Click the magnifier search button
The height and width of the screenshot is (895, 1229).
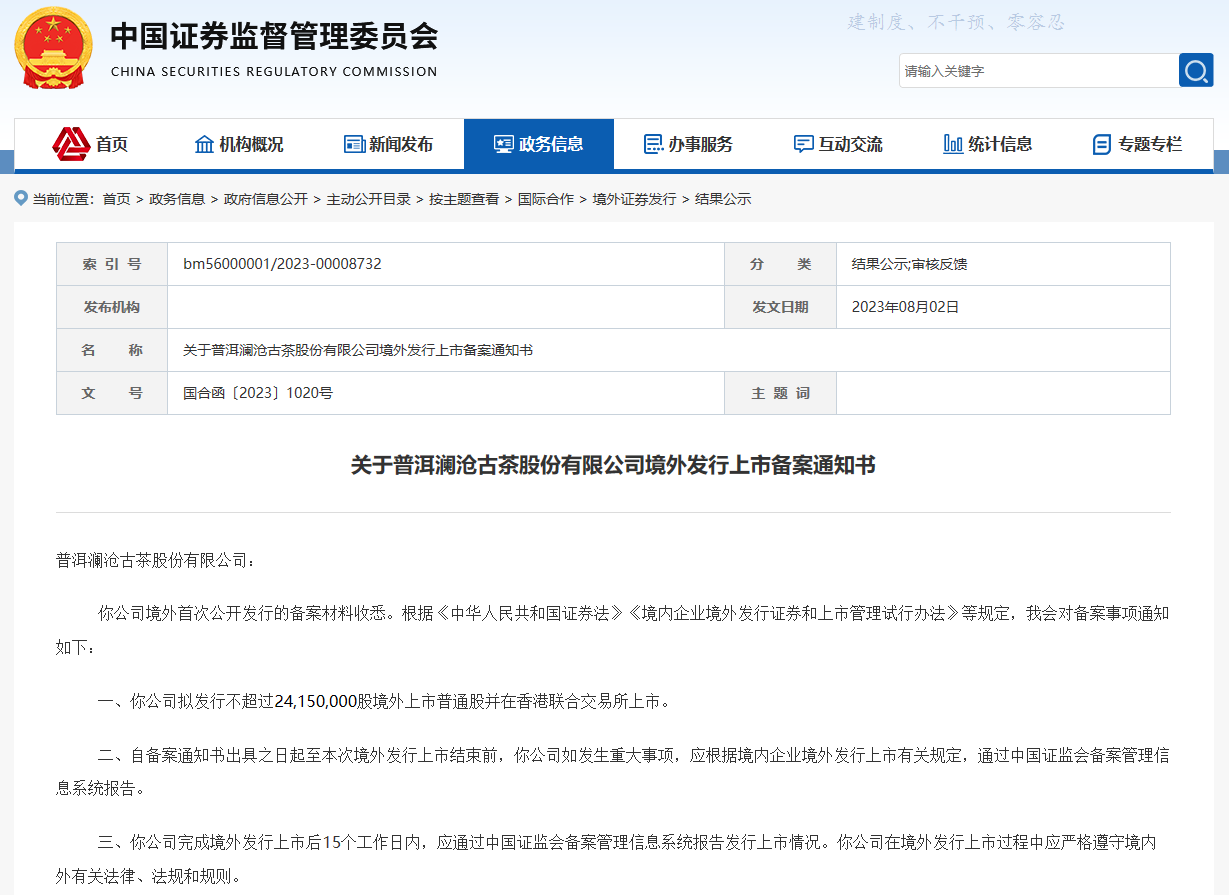[1196, 71]
